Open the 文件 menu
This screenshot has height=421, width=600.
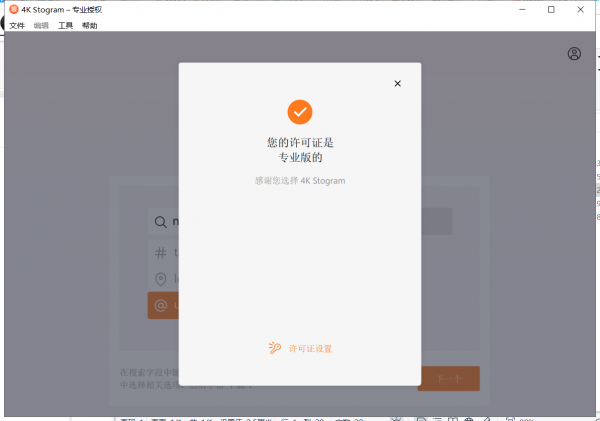click(17, 26)
